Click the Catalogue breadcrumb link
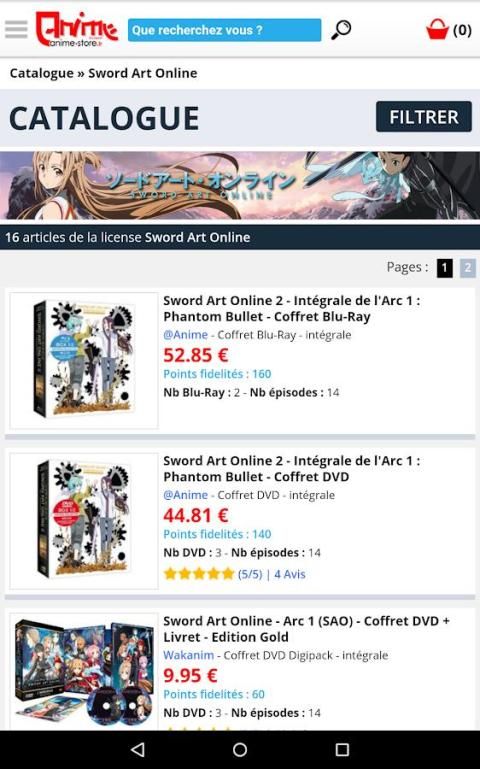480x769 pixels. click(42, 73)
